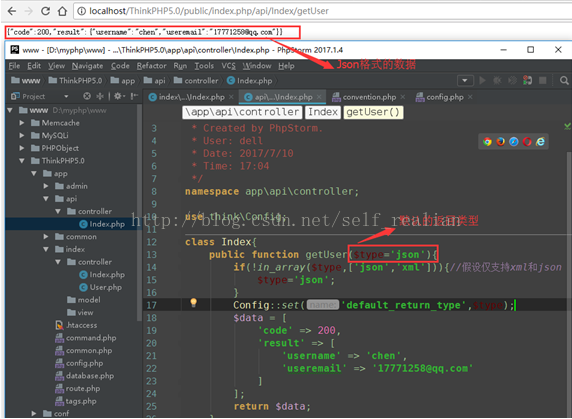Select tags.php in project tree

click(76, 401)
